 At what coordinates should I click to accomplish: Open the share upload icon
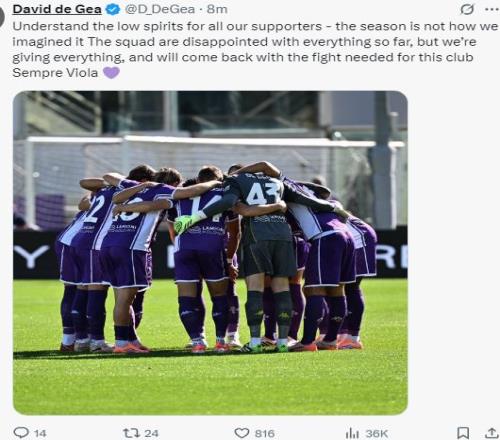pyautogui.click(x=491, y=433)
